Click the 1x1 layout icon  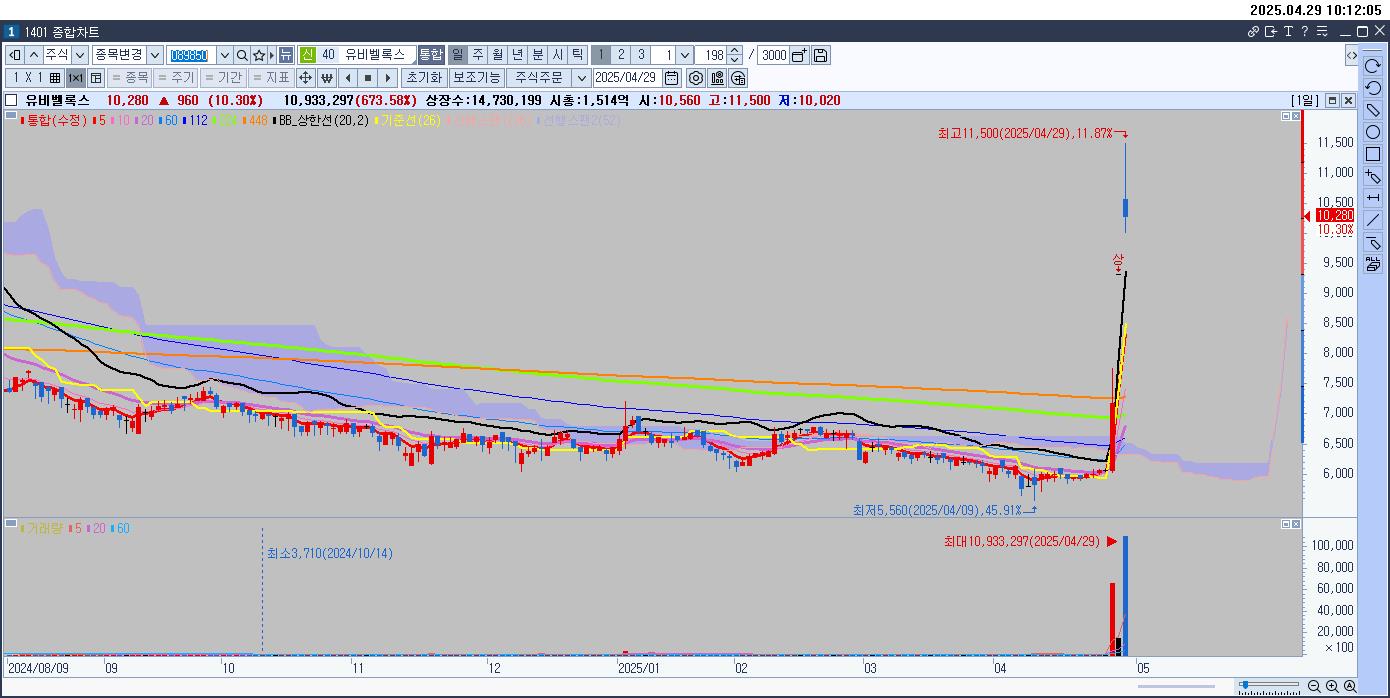click(75, 78)
